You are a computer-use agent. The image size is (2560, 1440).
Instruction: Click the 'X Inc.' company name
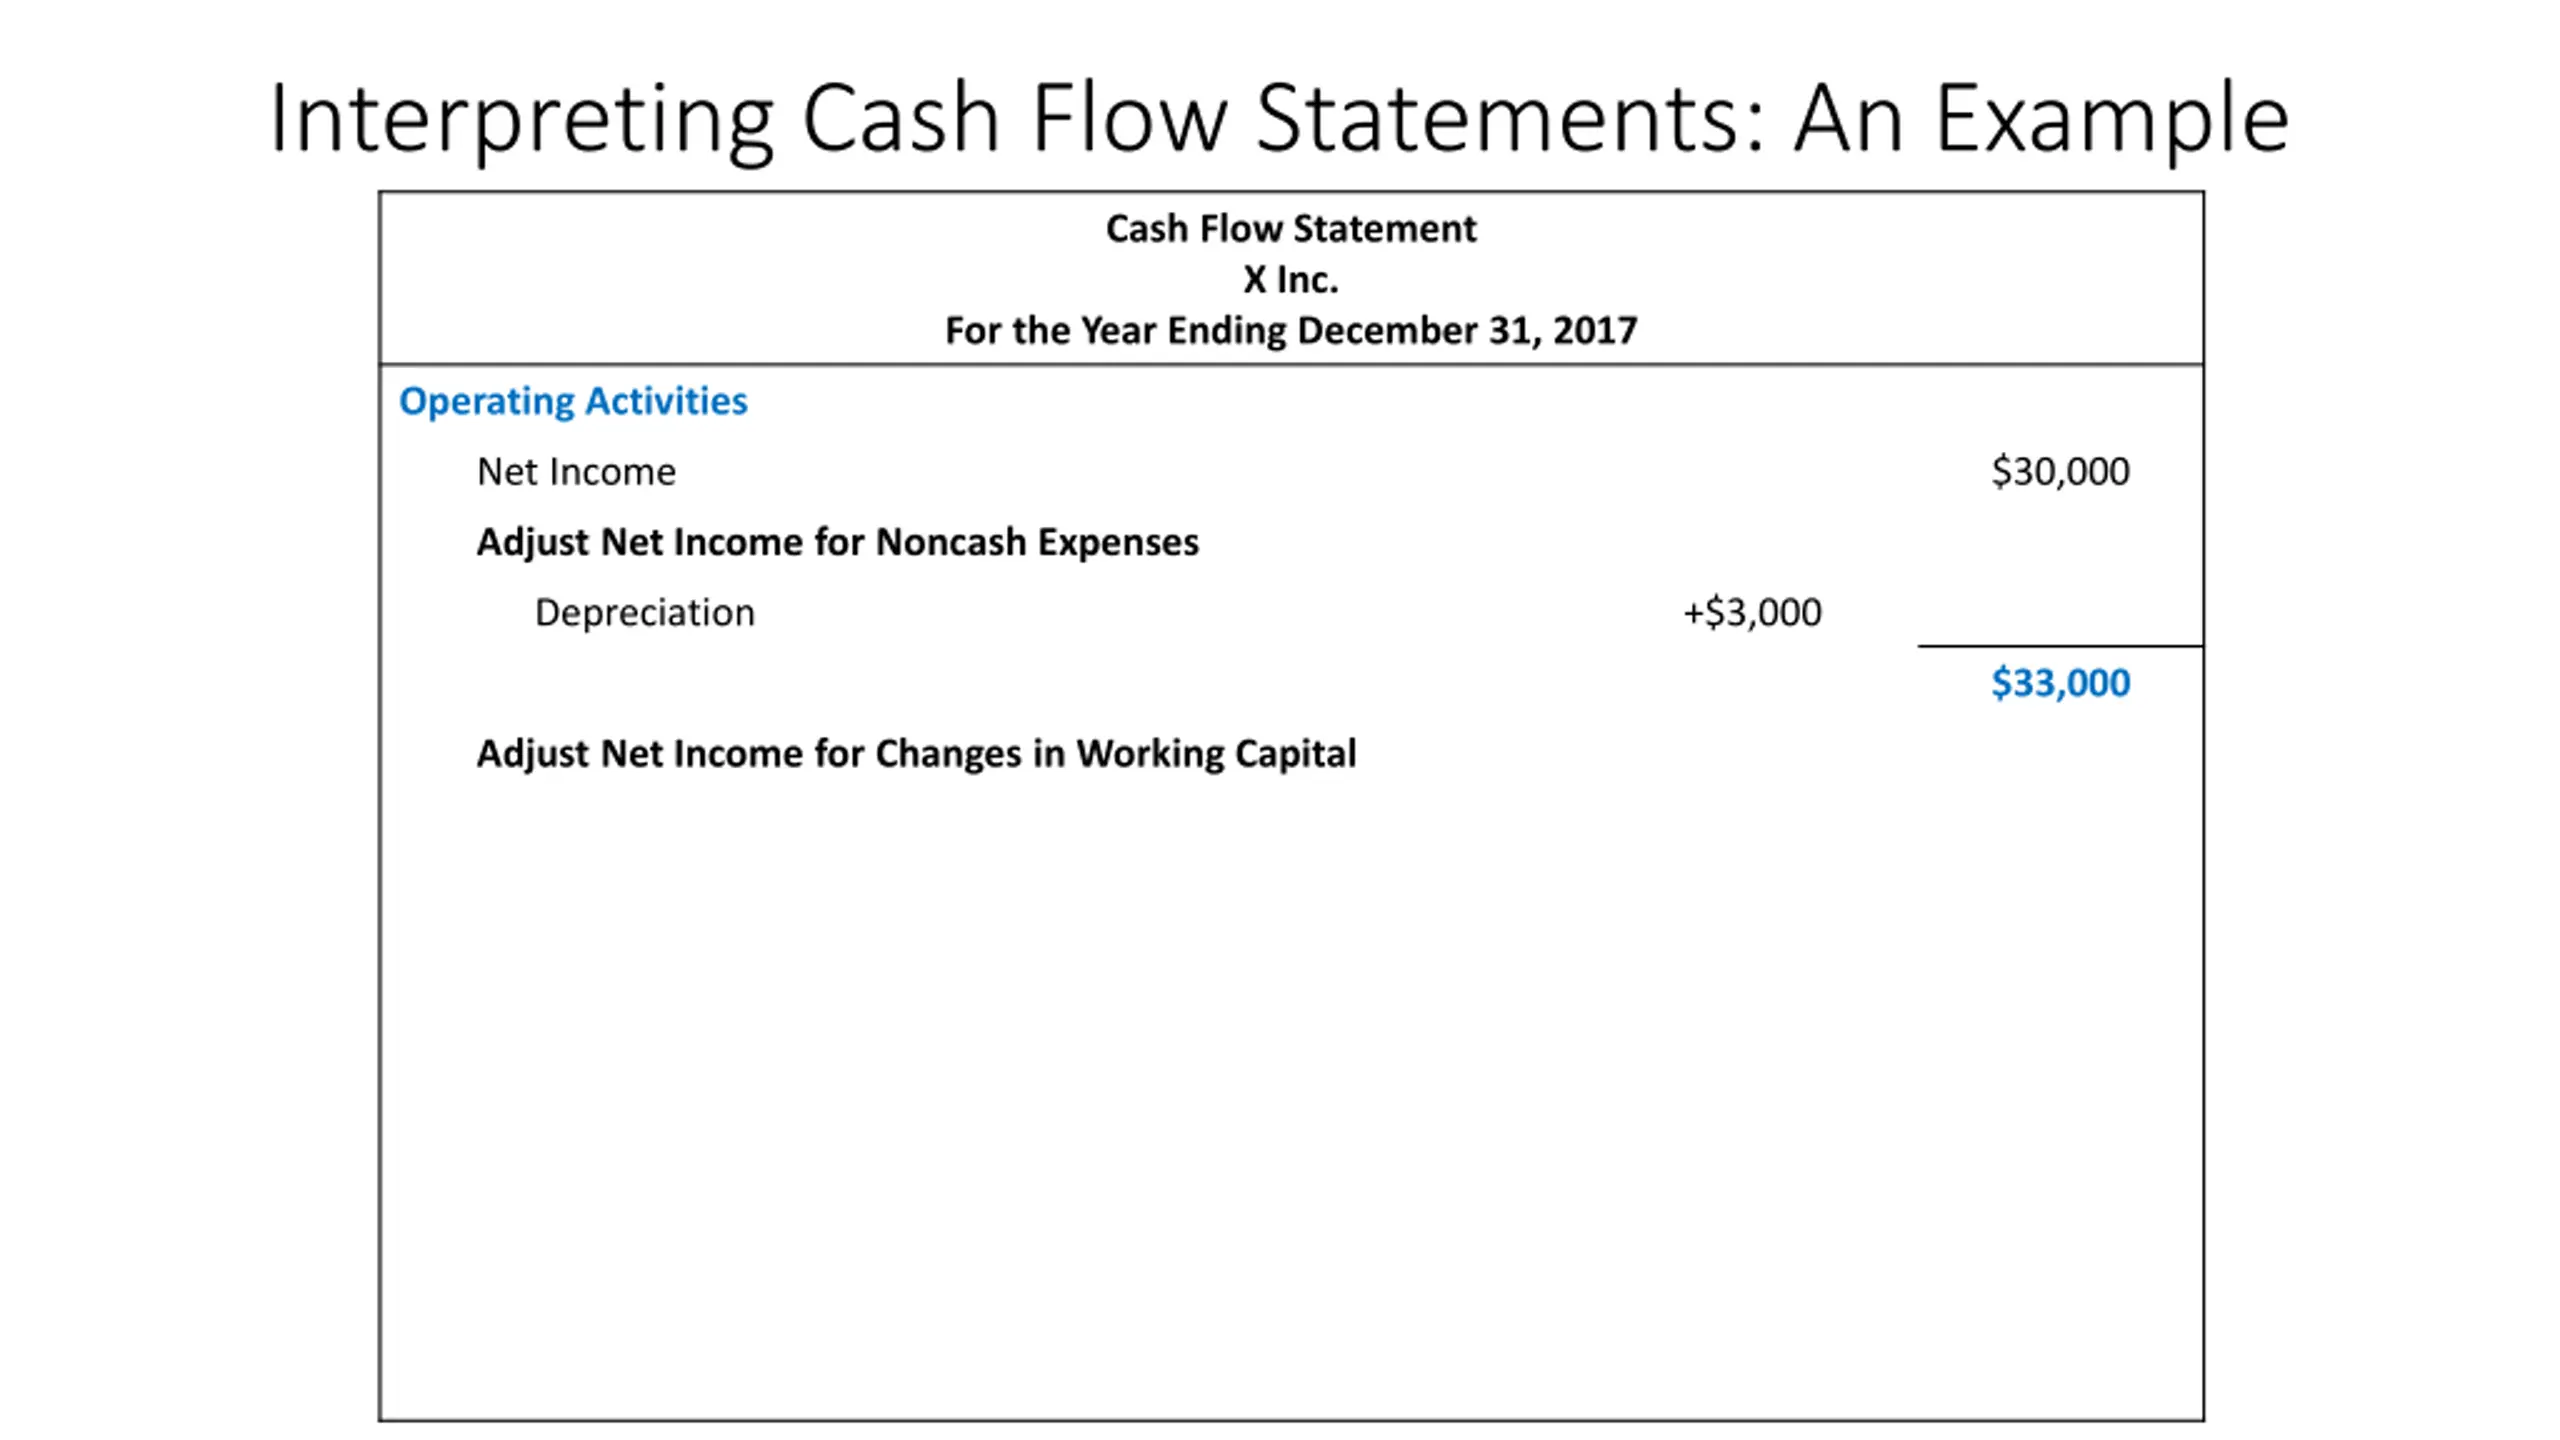point(1290,280)
